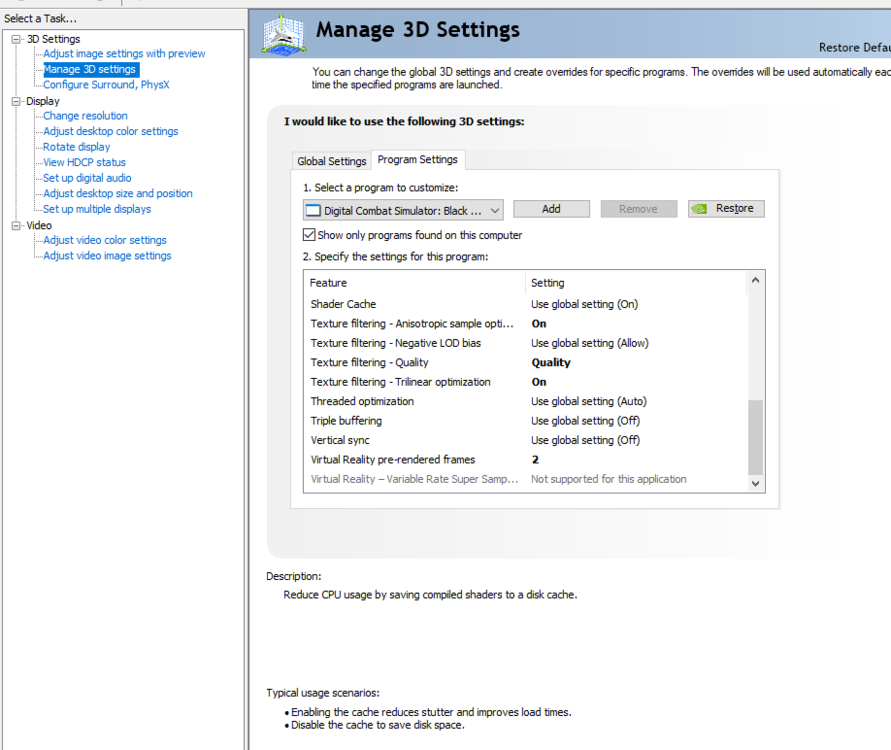Collapse the Video tree node
The height and width of the screenshot is (750, 891).
pos(16,225)
